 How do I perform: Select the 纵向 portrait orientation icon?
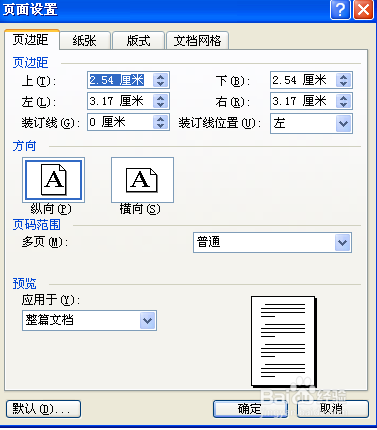click(x=53, y=180)
